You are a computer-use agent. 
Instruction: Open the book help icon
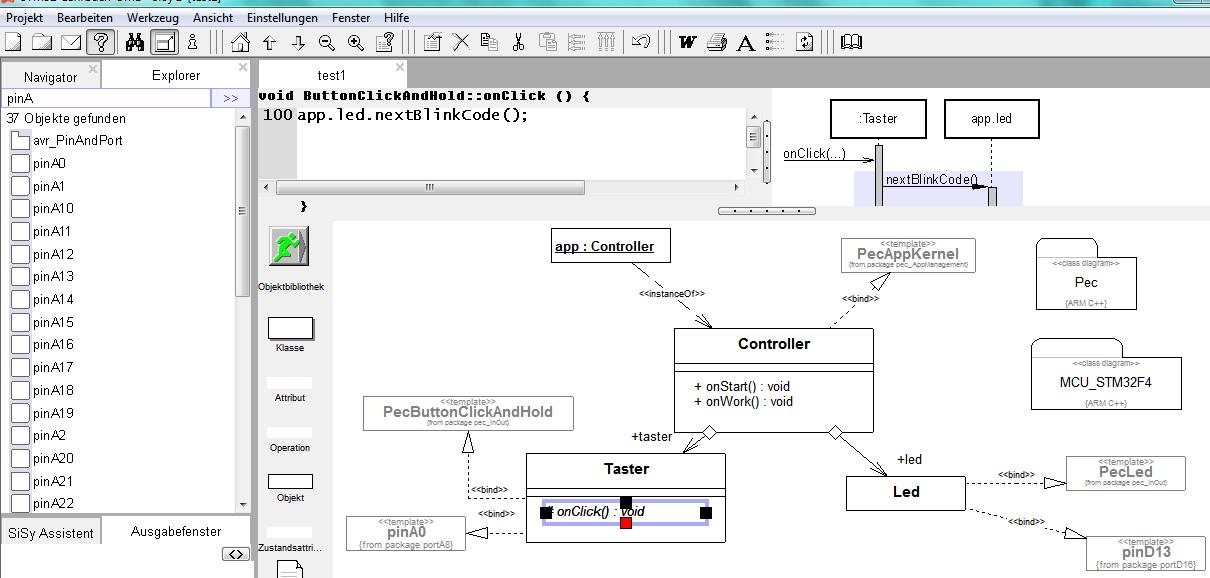point(851,42)
